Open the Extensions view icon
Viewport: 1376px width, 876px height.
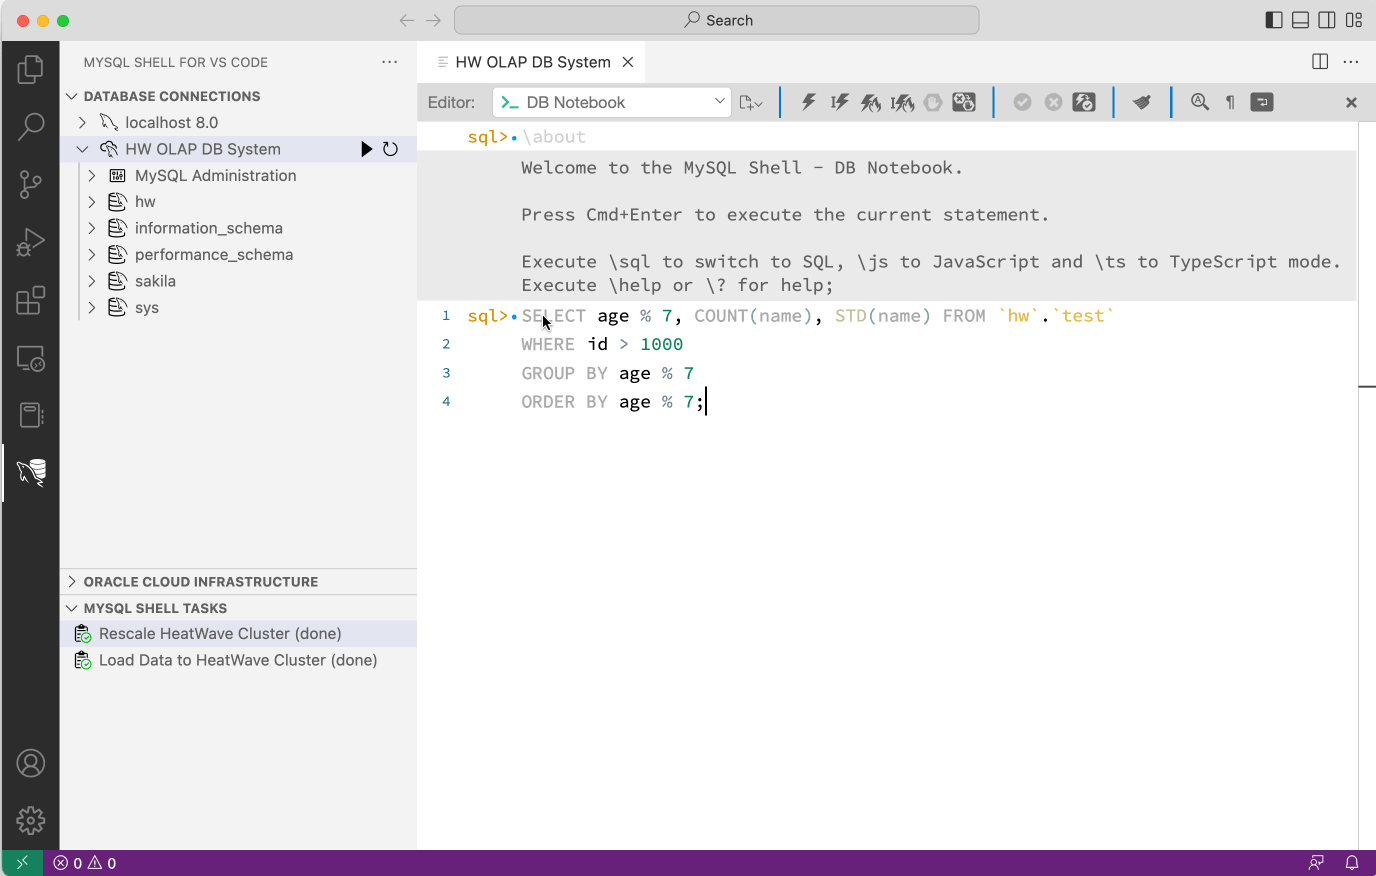[30, 299]
